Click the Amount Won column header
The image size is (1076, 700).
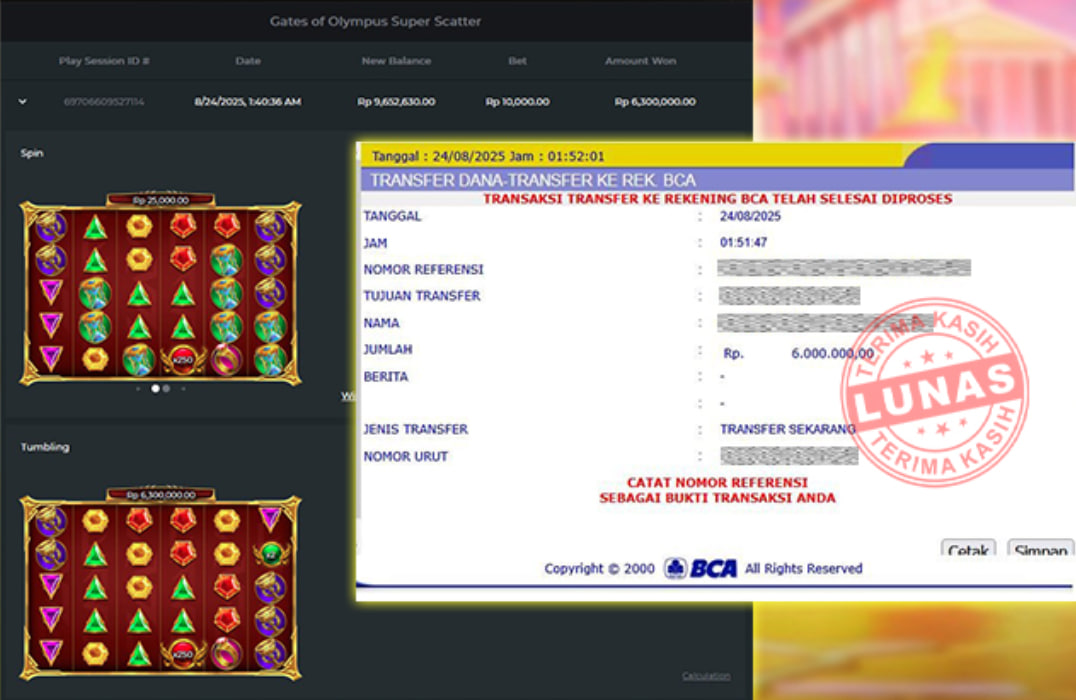[x=640, y=61]
